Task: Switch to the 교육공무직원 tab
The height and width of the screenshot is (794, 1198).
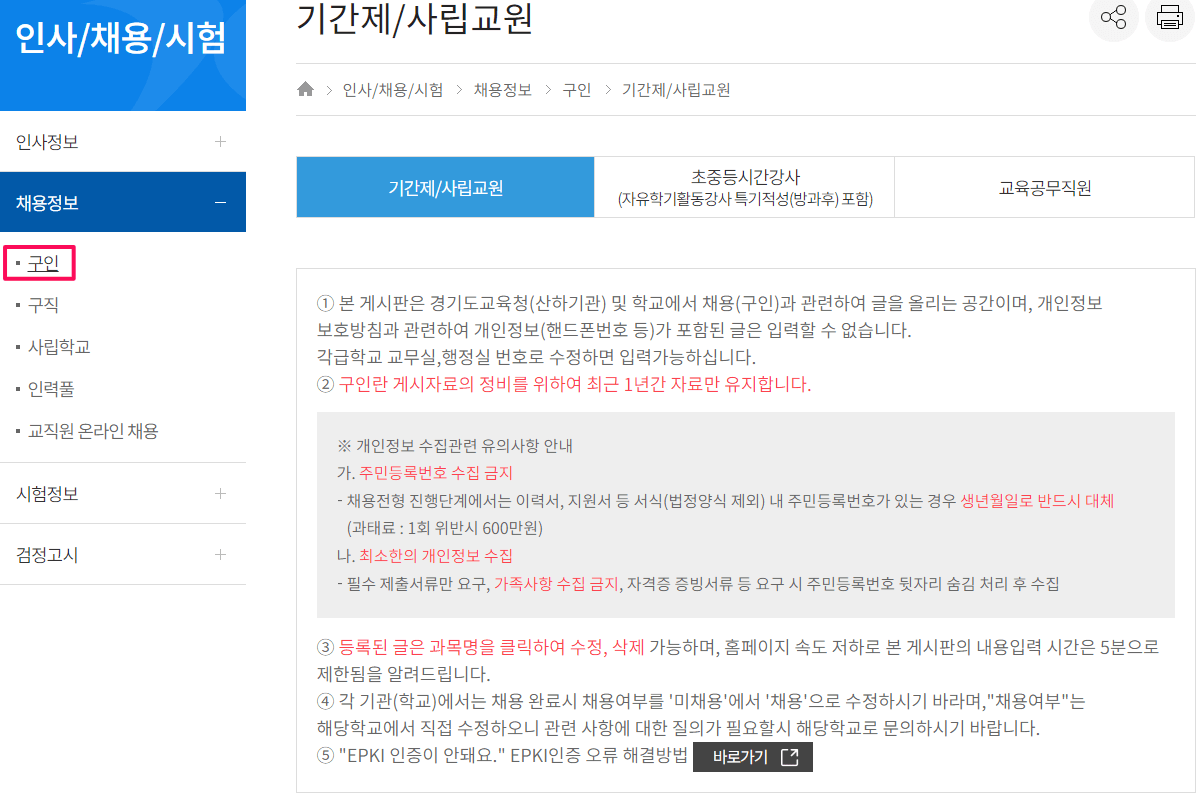Action: point(1043,186)
